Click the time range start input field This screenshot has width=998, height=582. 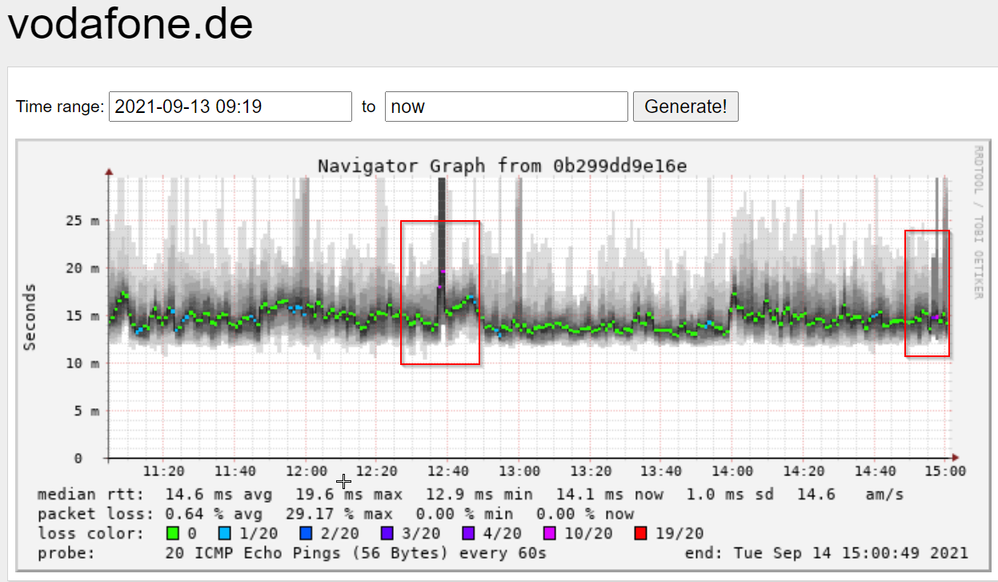pos(230,106)
